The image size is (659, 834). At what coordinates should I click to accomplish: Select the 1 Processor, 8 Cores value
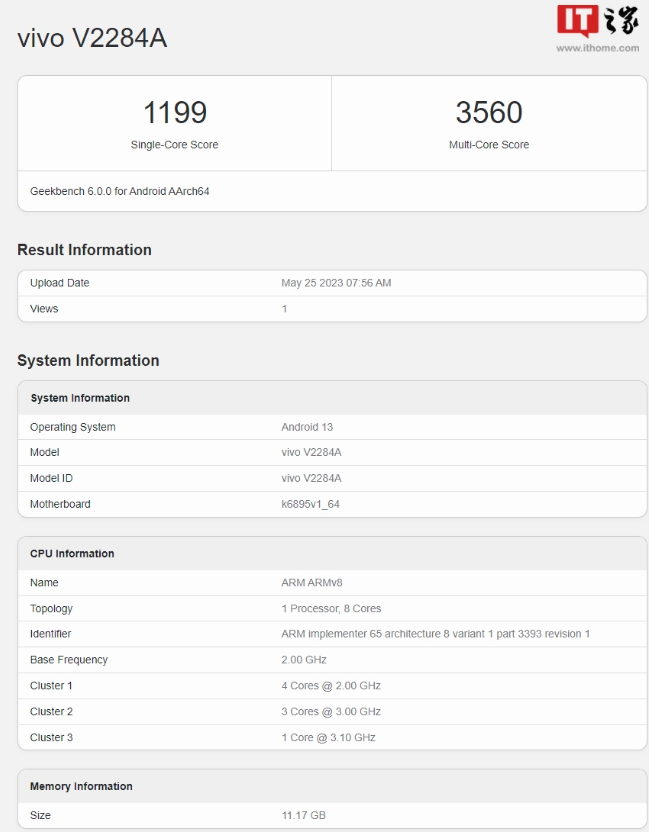click(331, 608)
